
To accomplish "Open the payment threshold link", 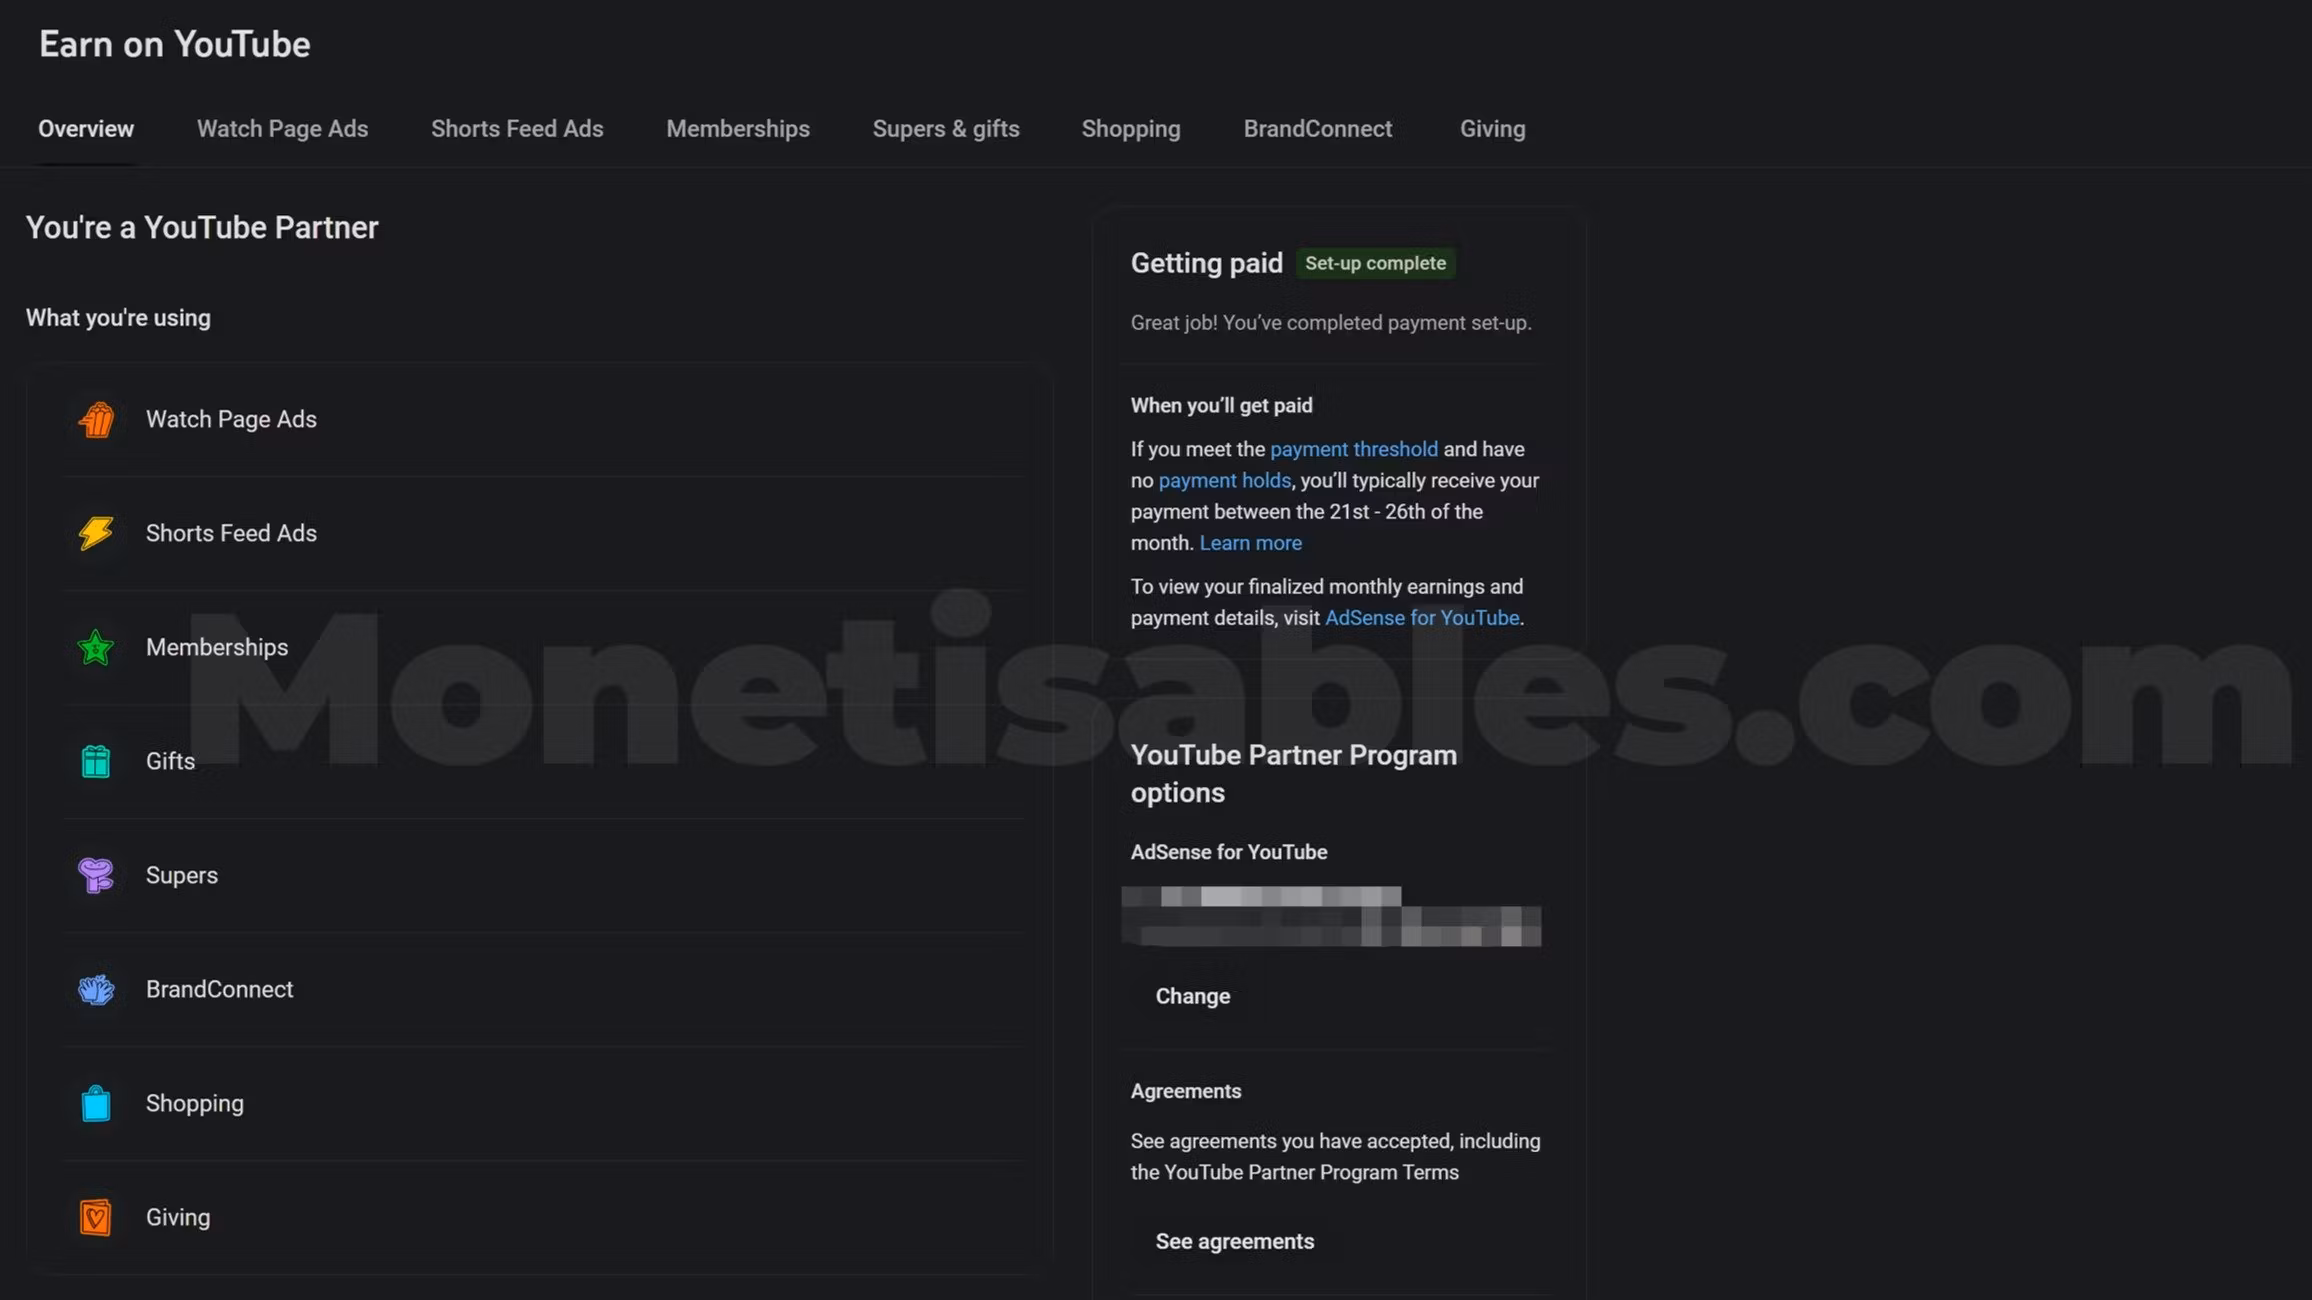I will pyautogui.click(x=1353, y=450).
